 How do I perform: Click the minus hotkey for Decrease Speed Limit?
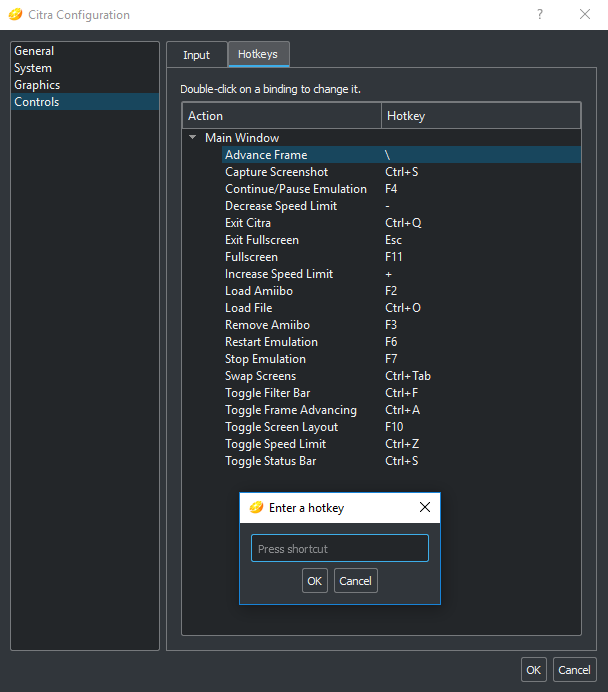tap(387, 206)
